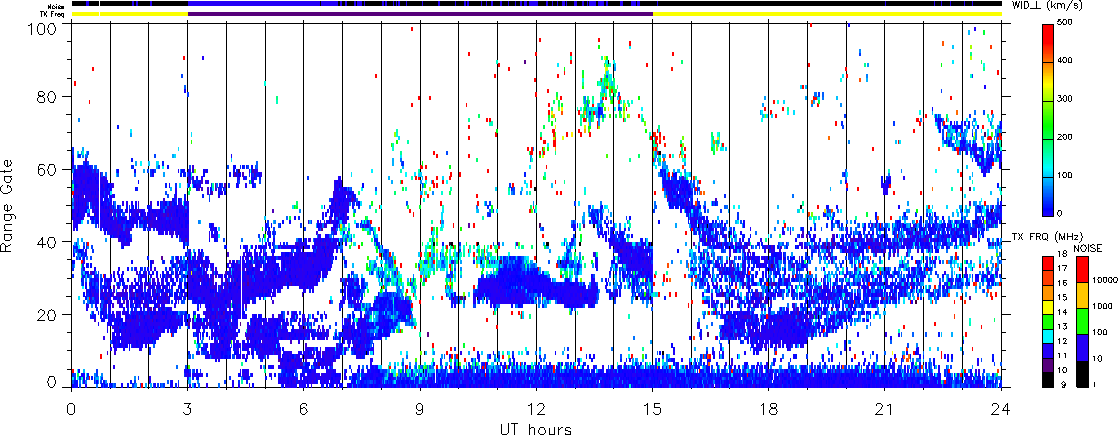The height and width of the screenshot is (435, 1118).
Task: Click the 6 tick label on UT hours axis
Action: point(304,409)
